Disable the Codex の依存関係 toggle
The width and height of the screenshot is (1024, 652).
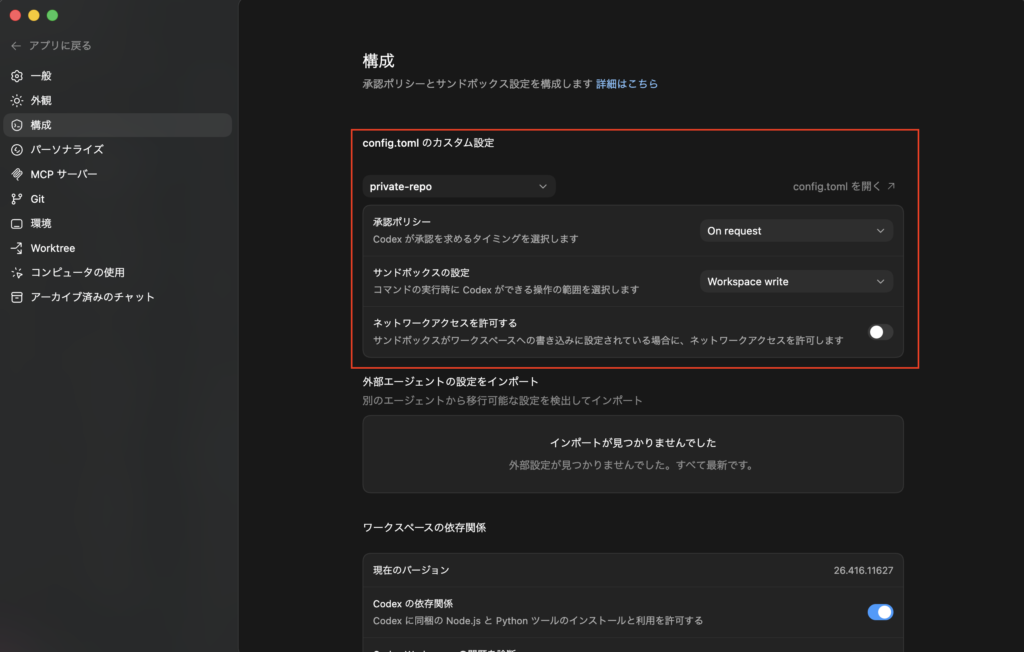(x=880, y=612)
